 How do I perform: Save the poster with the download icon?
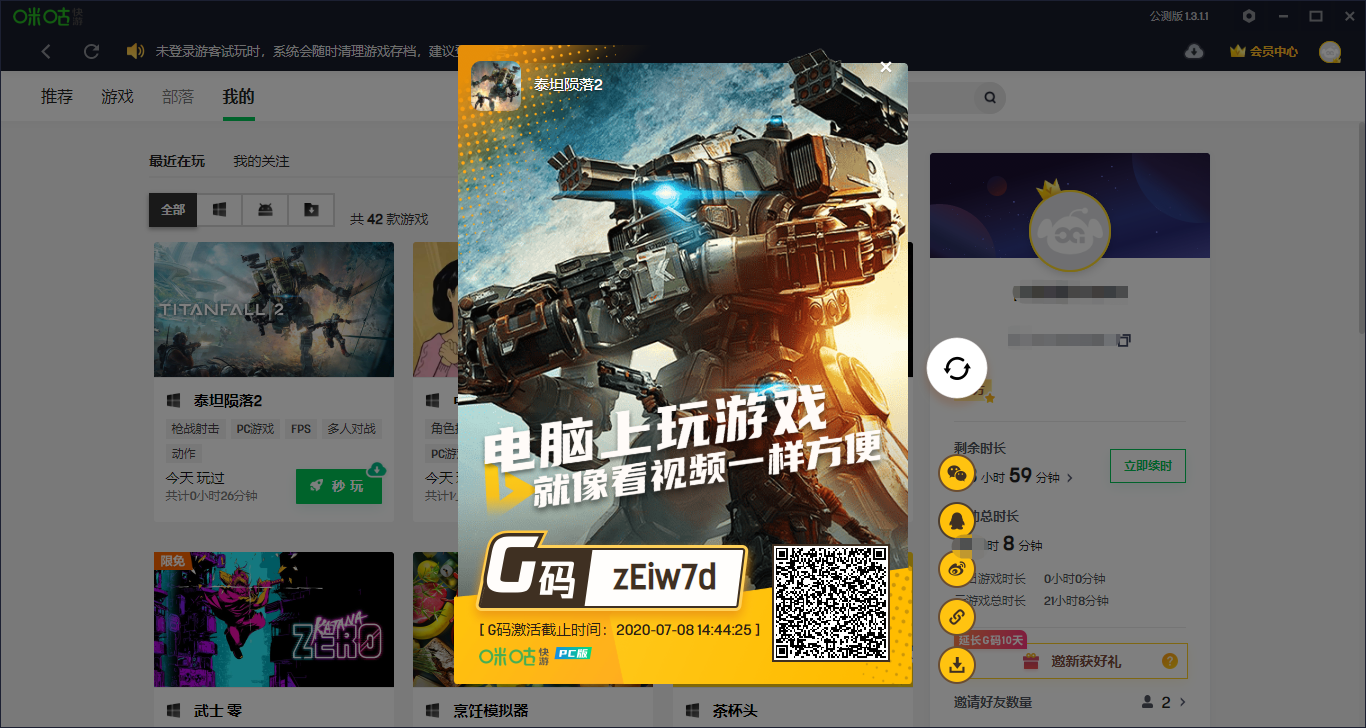pos(957,664)
